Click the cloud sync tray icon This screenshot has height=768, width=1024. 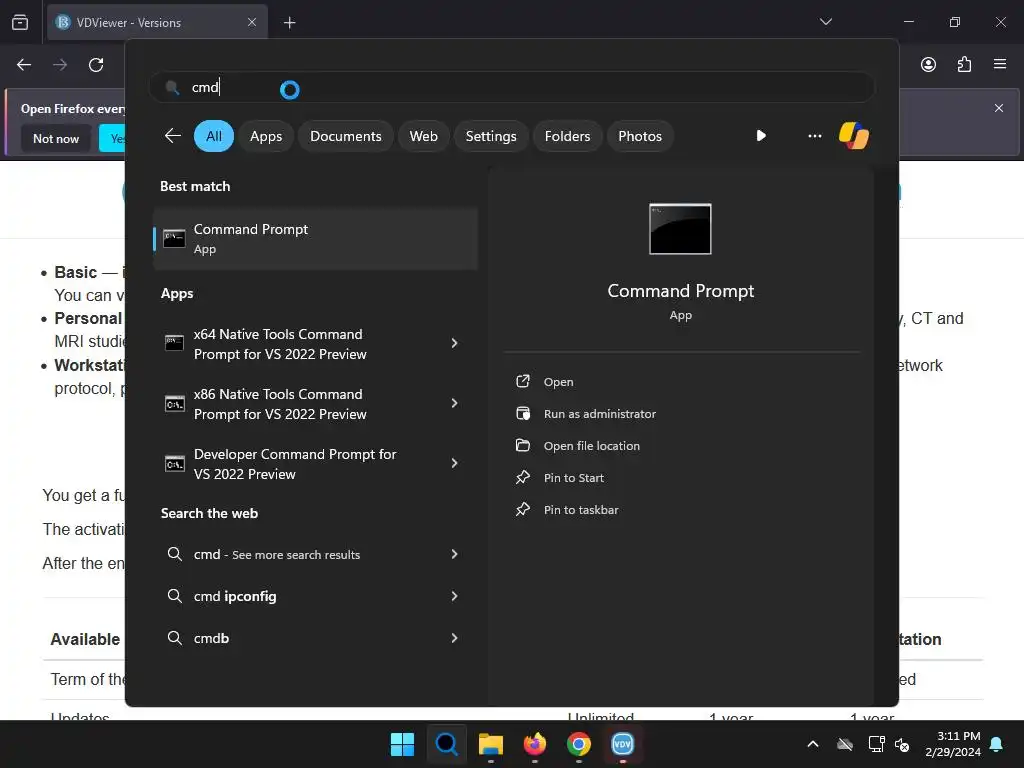point(844,744)
